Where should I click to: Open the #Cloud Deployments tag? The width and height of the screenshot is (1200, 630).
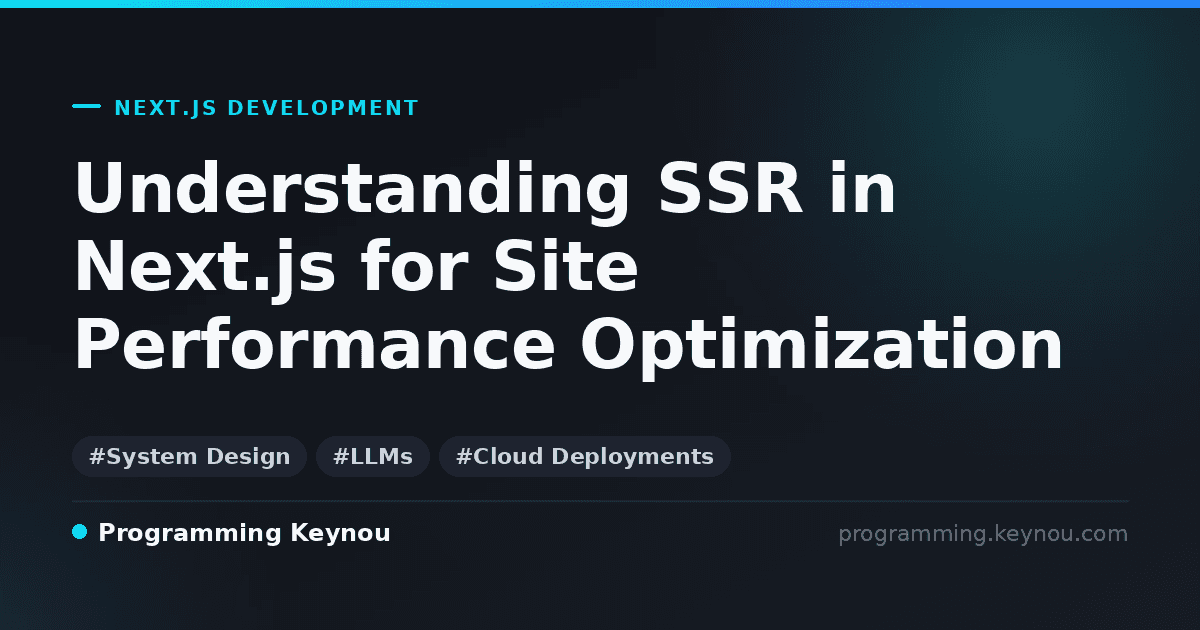click(585, 457)
